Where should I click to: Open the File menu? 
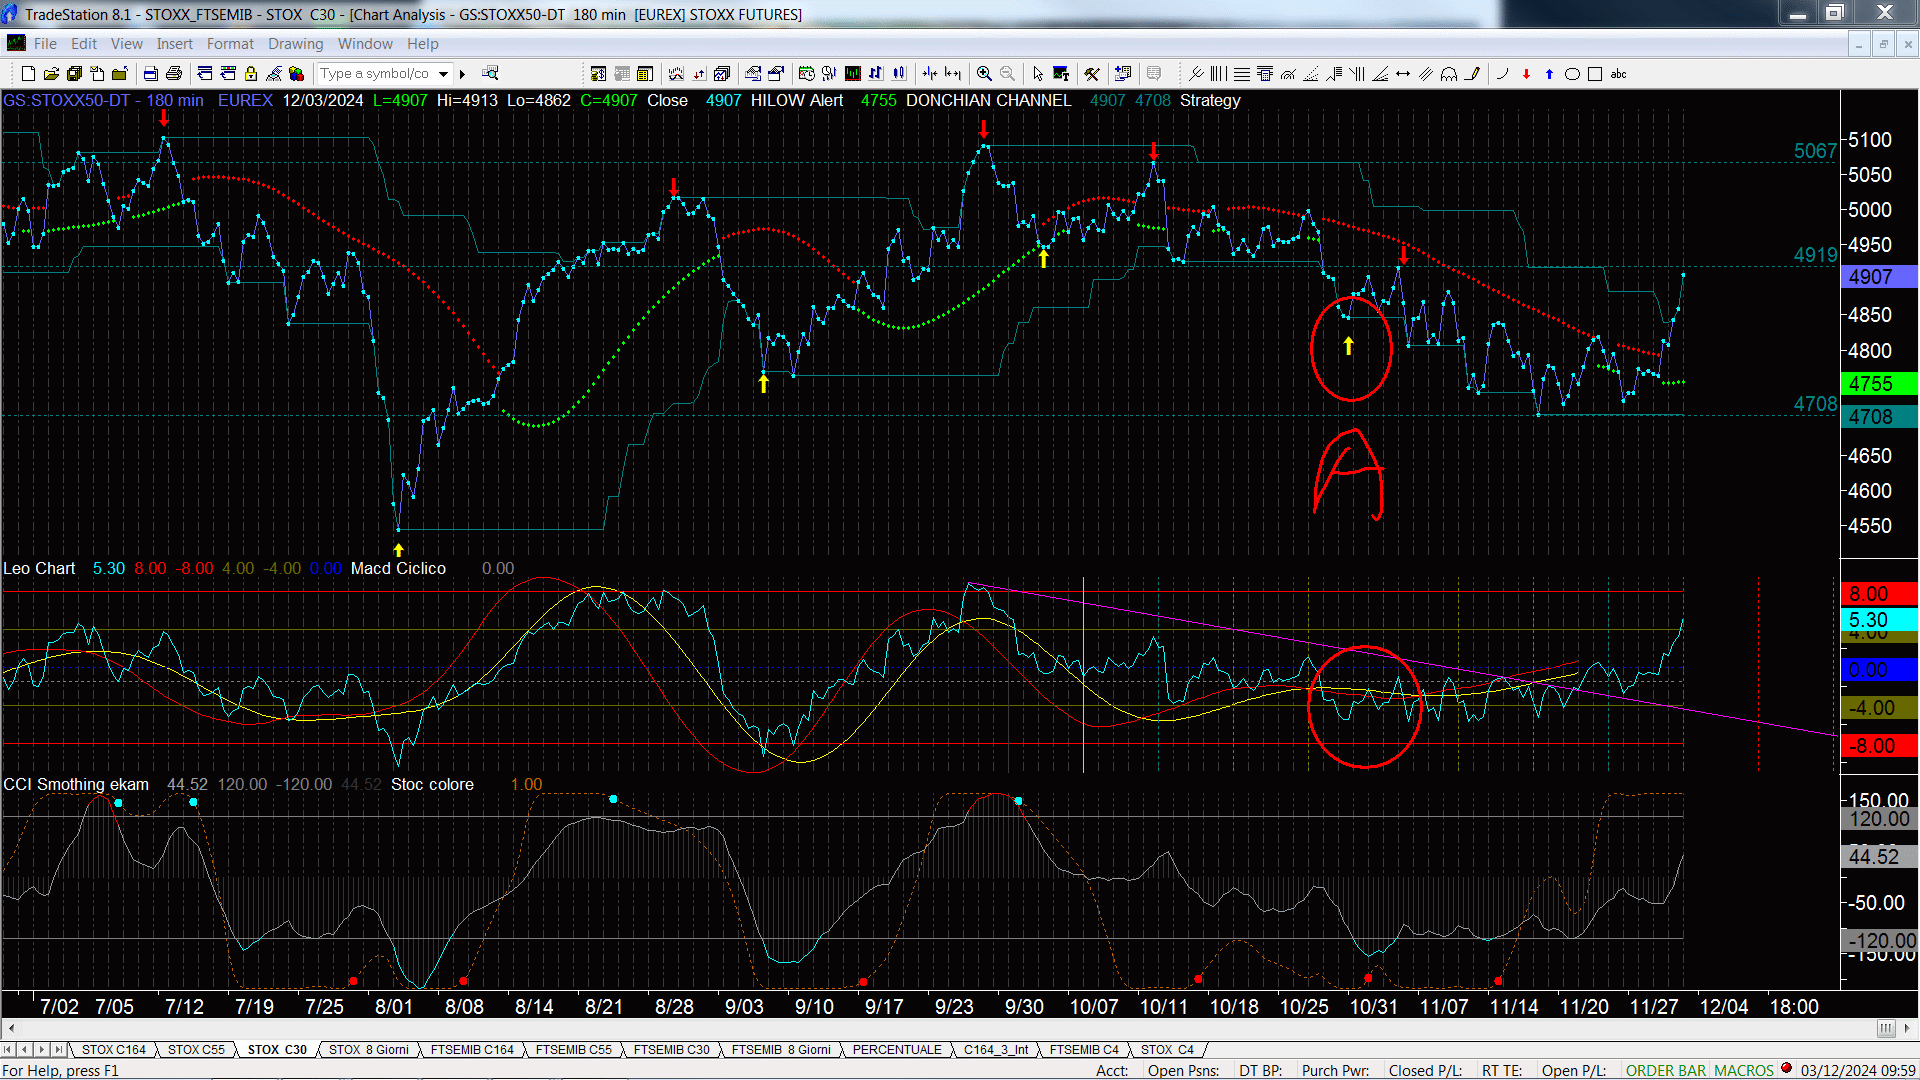(45, 44)
